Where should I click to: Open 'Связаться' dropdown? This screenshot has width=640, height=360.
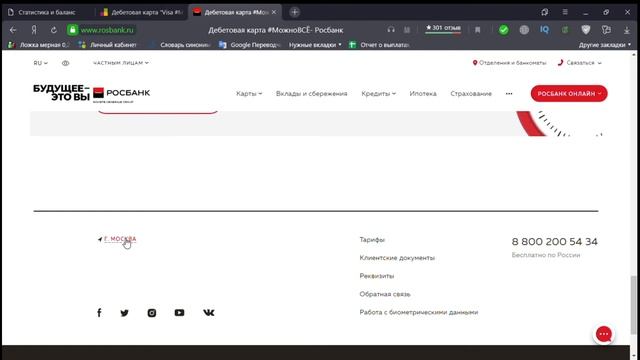pos(580,63)
